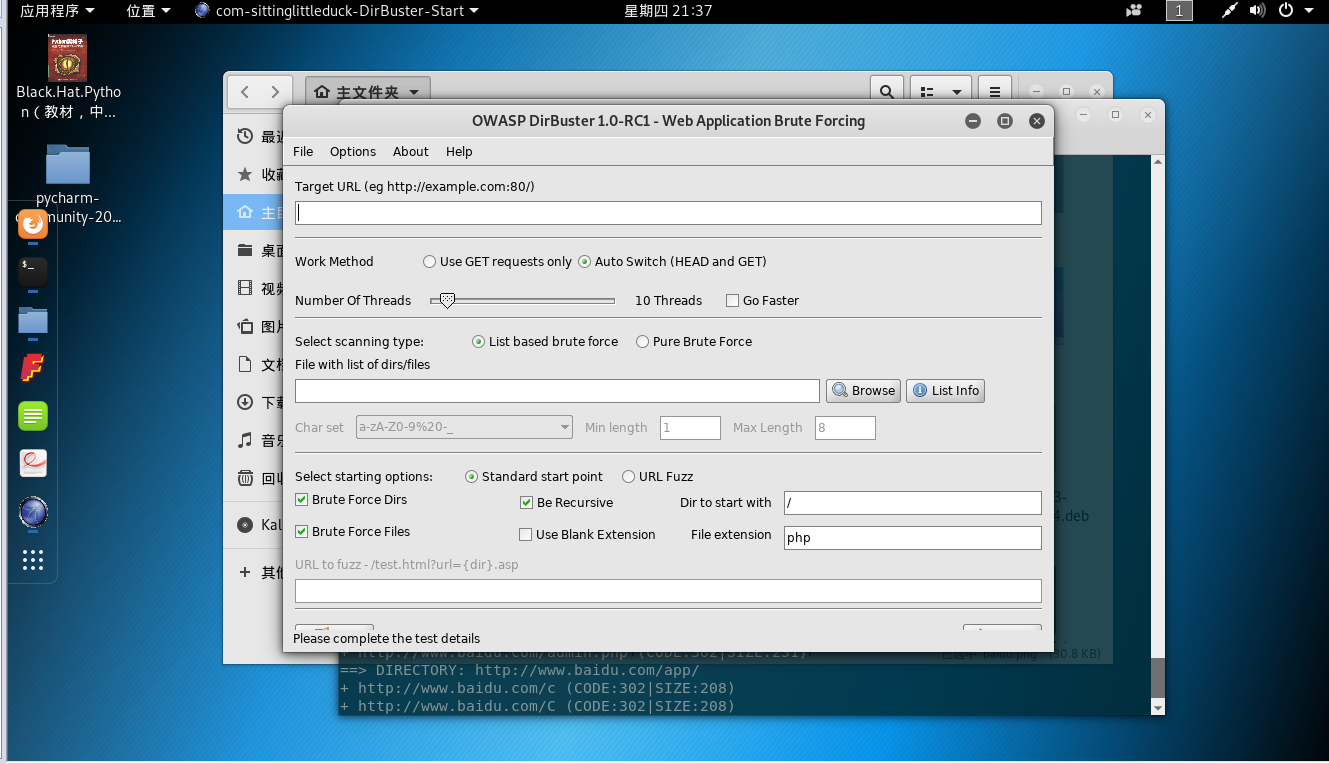1329x764 pixels.
Task: Select Pure Brute Force option
Action: [x=694, y=342]
